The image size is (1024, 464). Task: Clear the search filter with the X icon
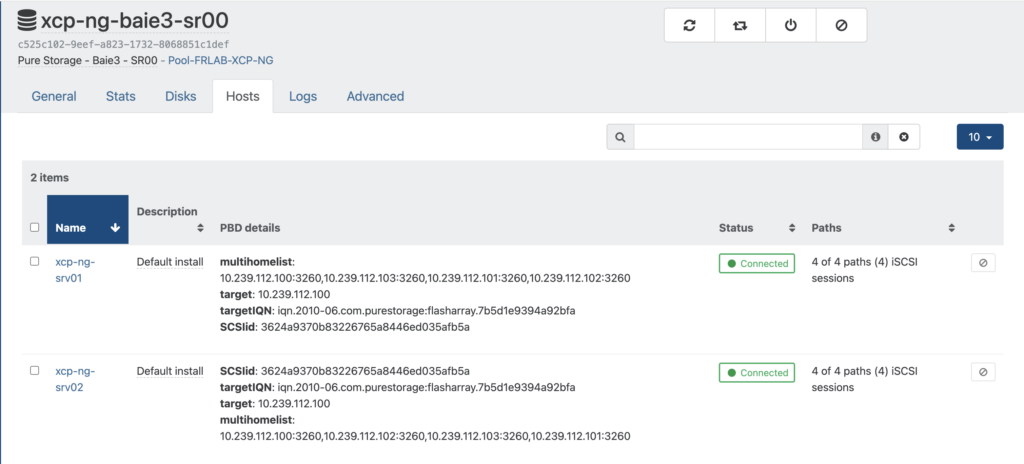coord(904,137)
